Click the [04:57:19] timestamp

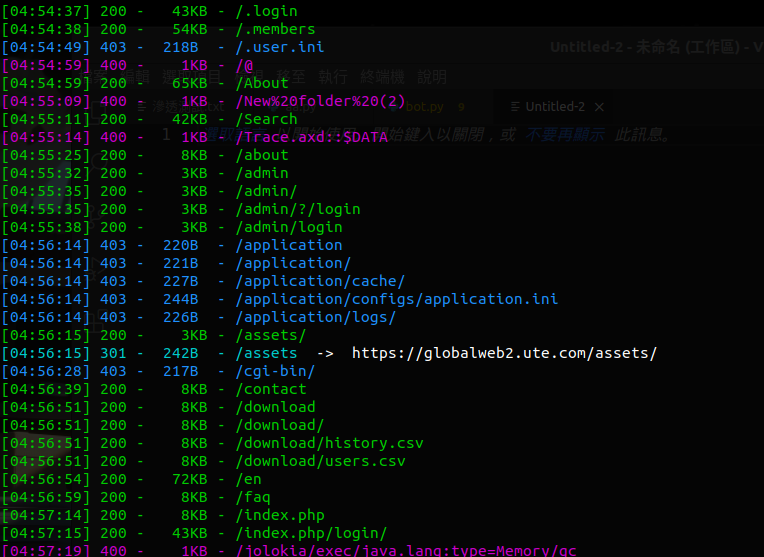pyautogui.click(x=46, y=551)
